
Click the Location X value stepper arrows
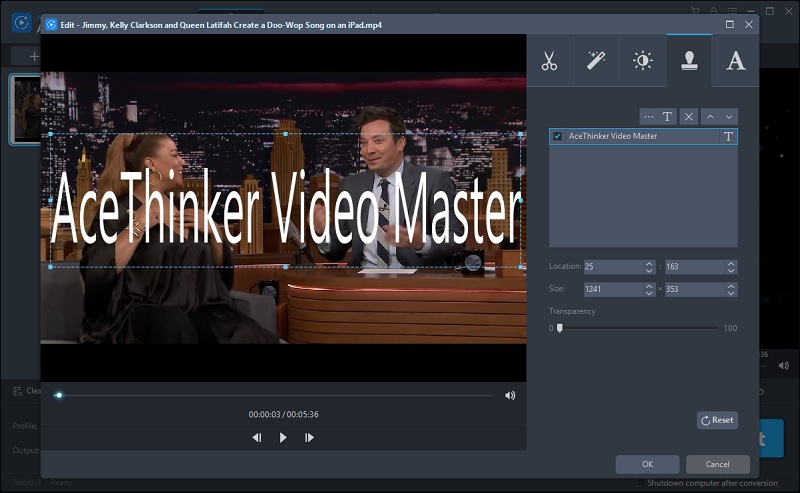[x=648, y=267]
